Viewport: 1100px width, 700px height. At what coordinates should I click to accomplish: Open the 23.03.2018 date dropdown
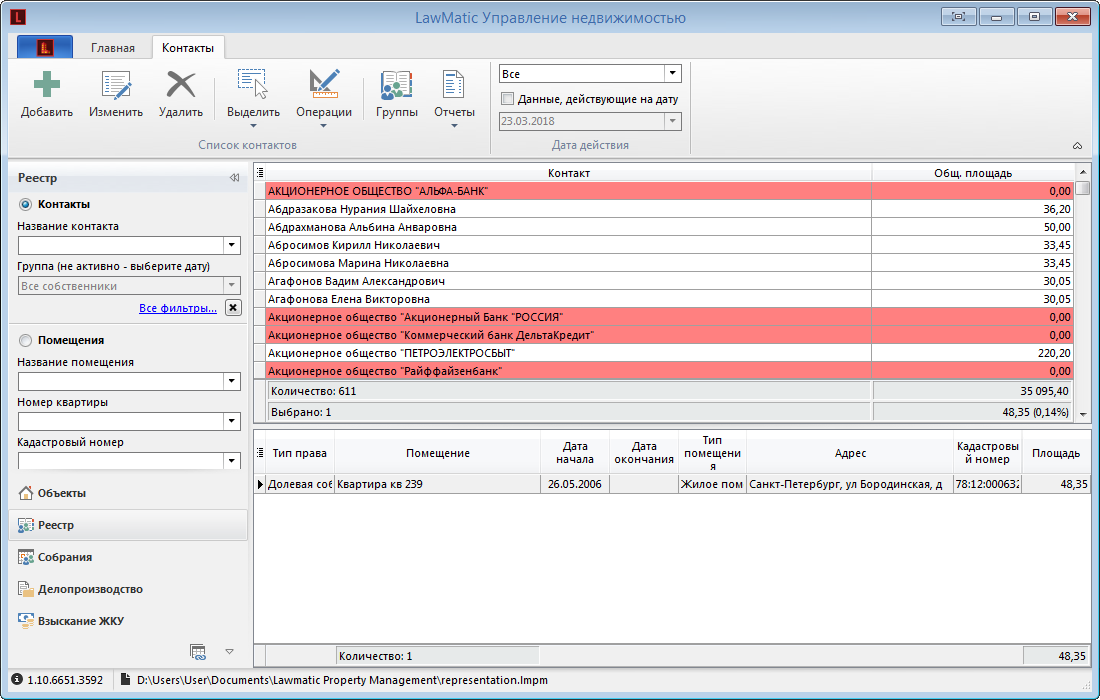point(672,121)
